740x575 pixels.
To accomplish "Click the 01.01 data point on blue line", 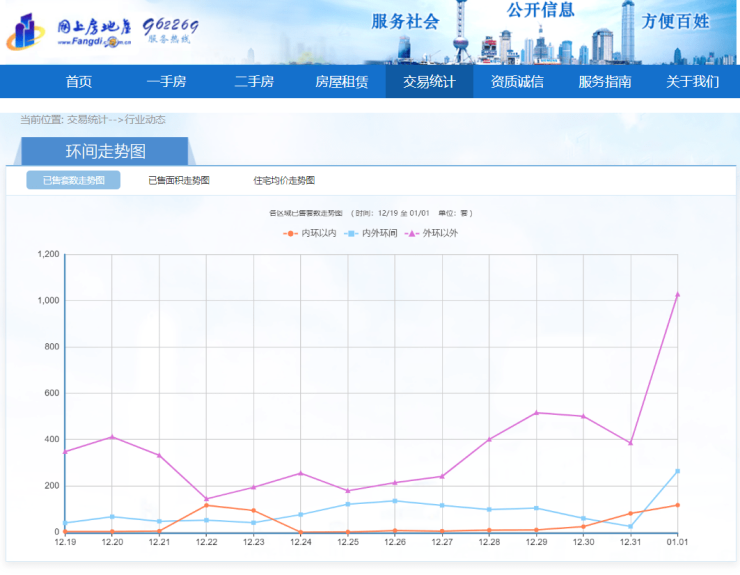I will [677, 471].
